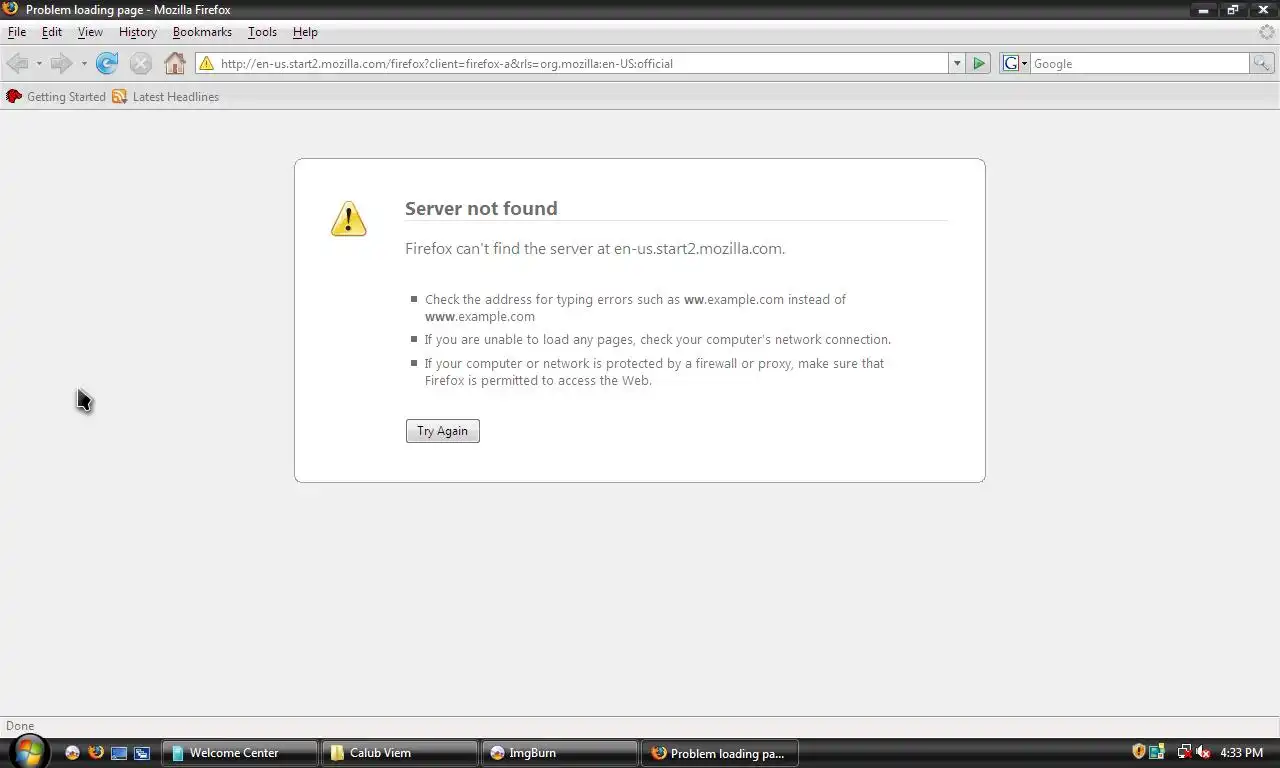The image size is (1280, 768).
Task: Click the warning triangle icon on error page
Action: 349,219
